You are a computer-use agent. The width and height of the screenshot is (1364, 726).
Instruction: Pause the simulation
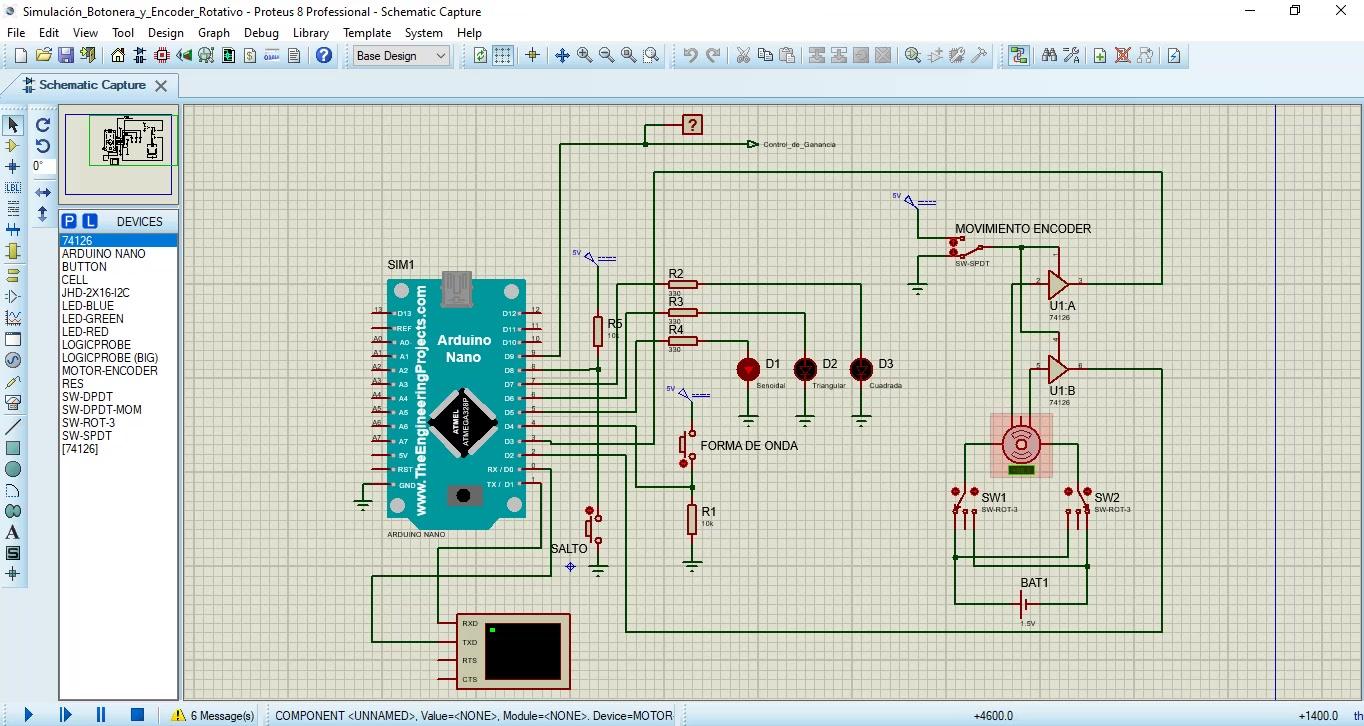coord(101,715)
